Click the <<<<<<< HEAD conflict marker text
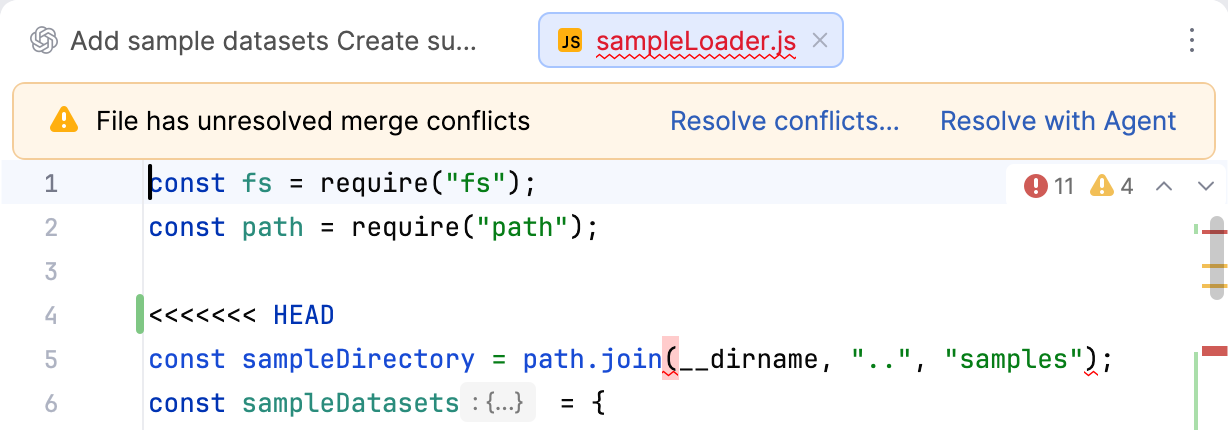This screenshot has width=1228, height=430. point(241,316)
